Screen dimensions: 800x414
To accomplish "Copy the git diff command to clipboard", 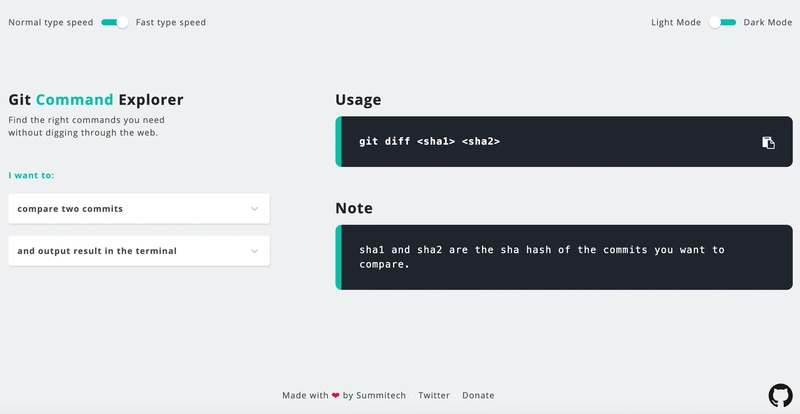I will (x=768, y=142).
